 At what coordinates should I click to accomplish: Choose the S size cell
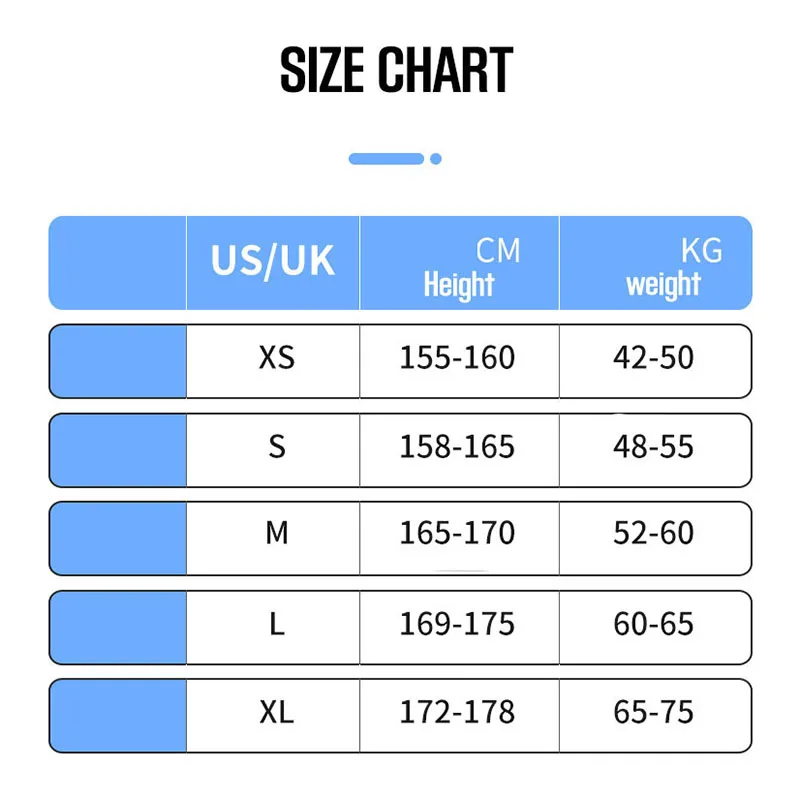coord(277,446)
